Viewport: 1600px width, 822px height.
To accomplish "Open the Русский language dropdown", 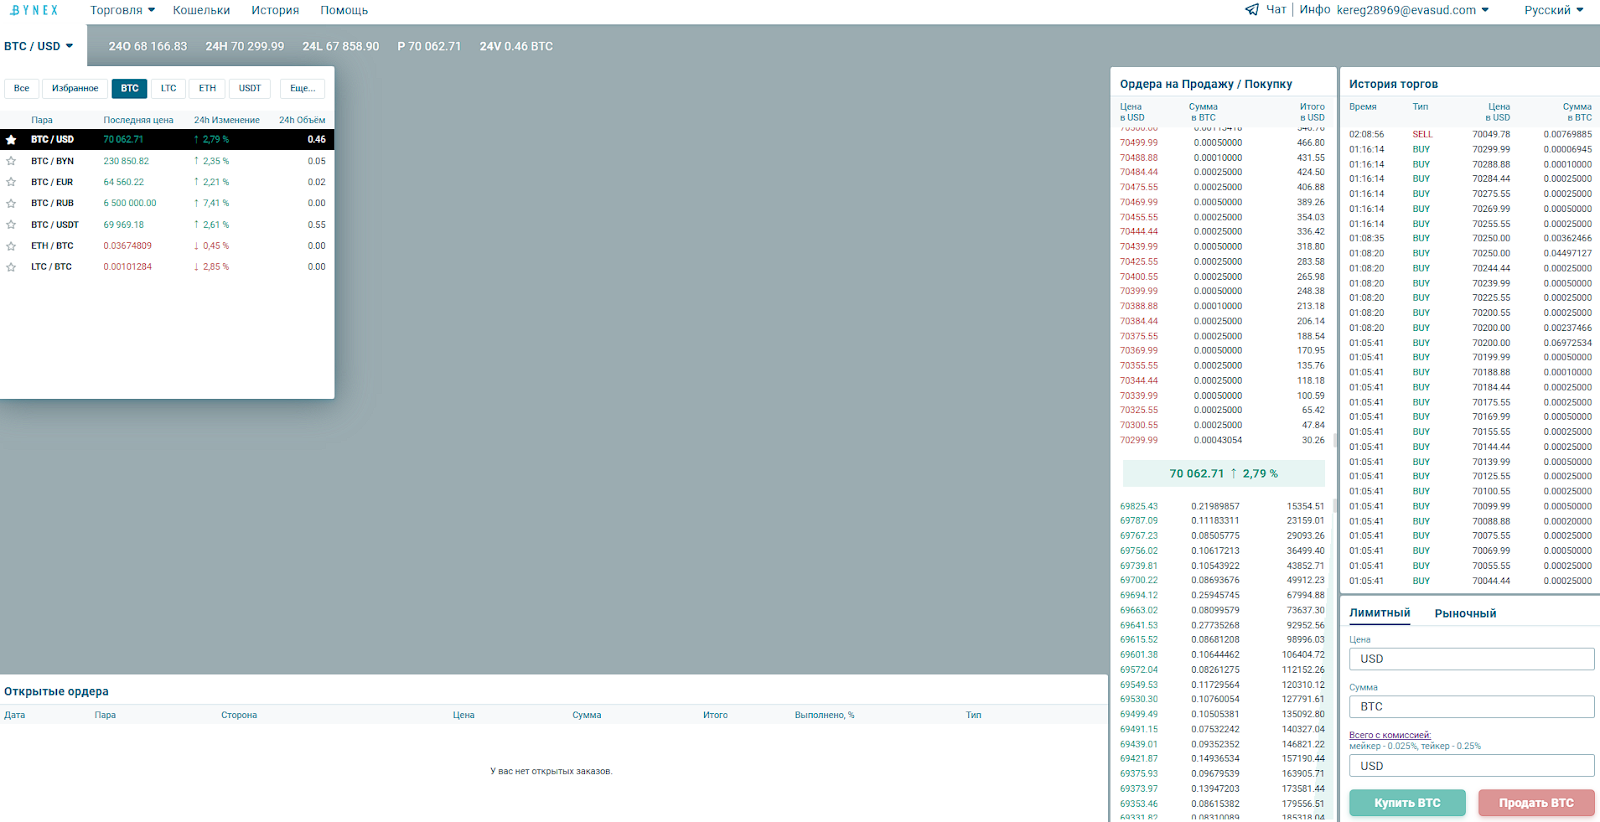I will (1554, 10).
